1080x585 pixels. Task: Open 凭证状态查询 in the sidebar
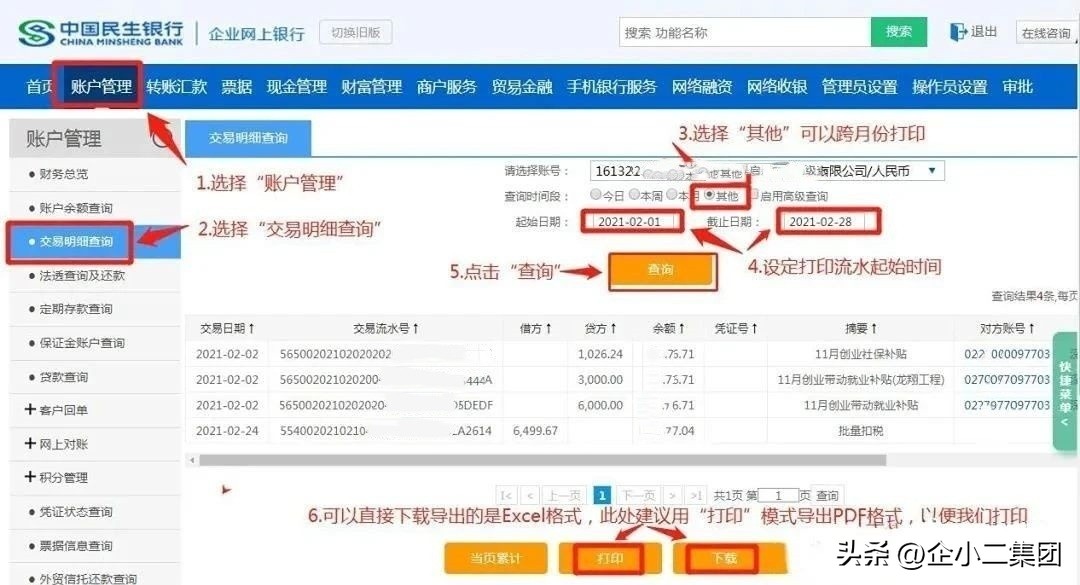pyautogui.click(x=75, y=512)
